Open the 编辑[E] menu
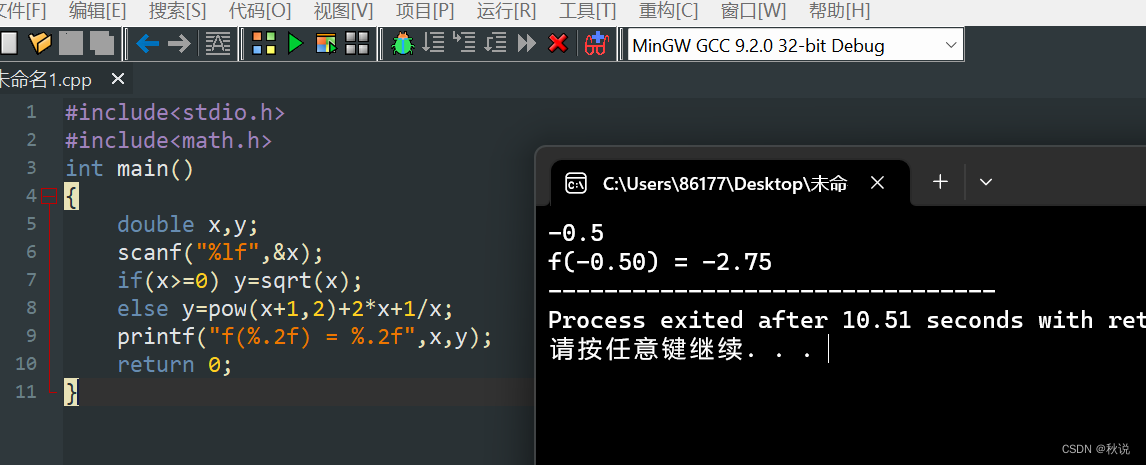Image resolution: width=1146 pixels, height=465 pixels. [97, 11]
